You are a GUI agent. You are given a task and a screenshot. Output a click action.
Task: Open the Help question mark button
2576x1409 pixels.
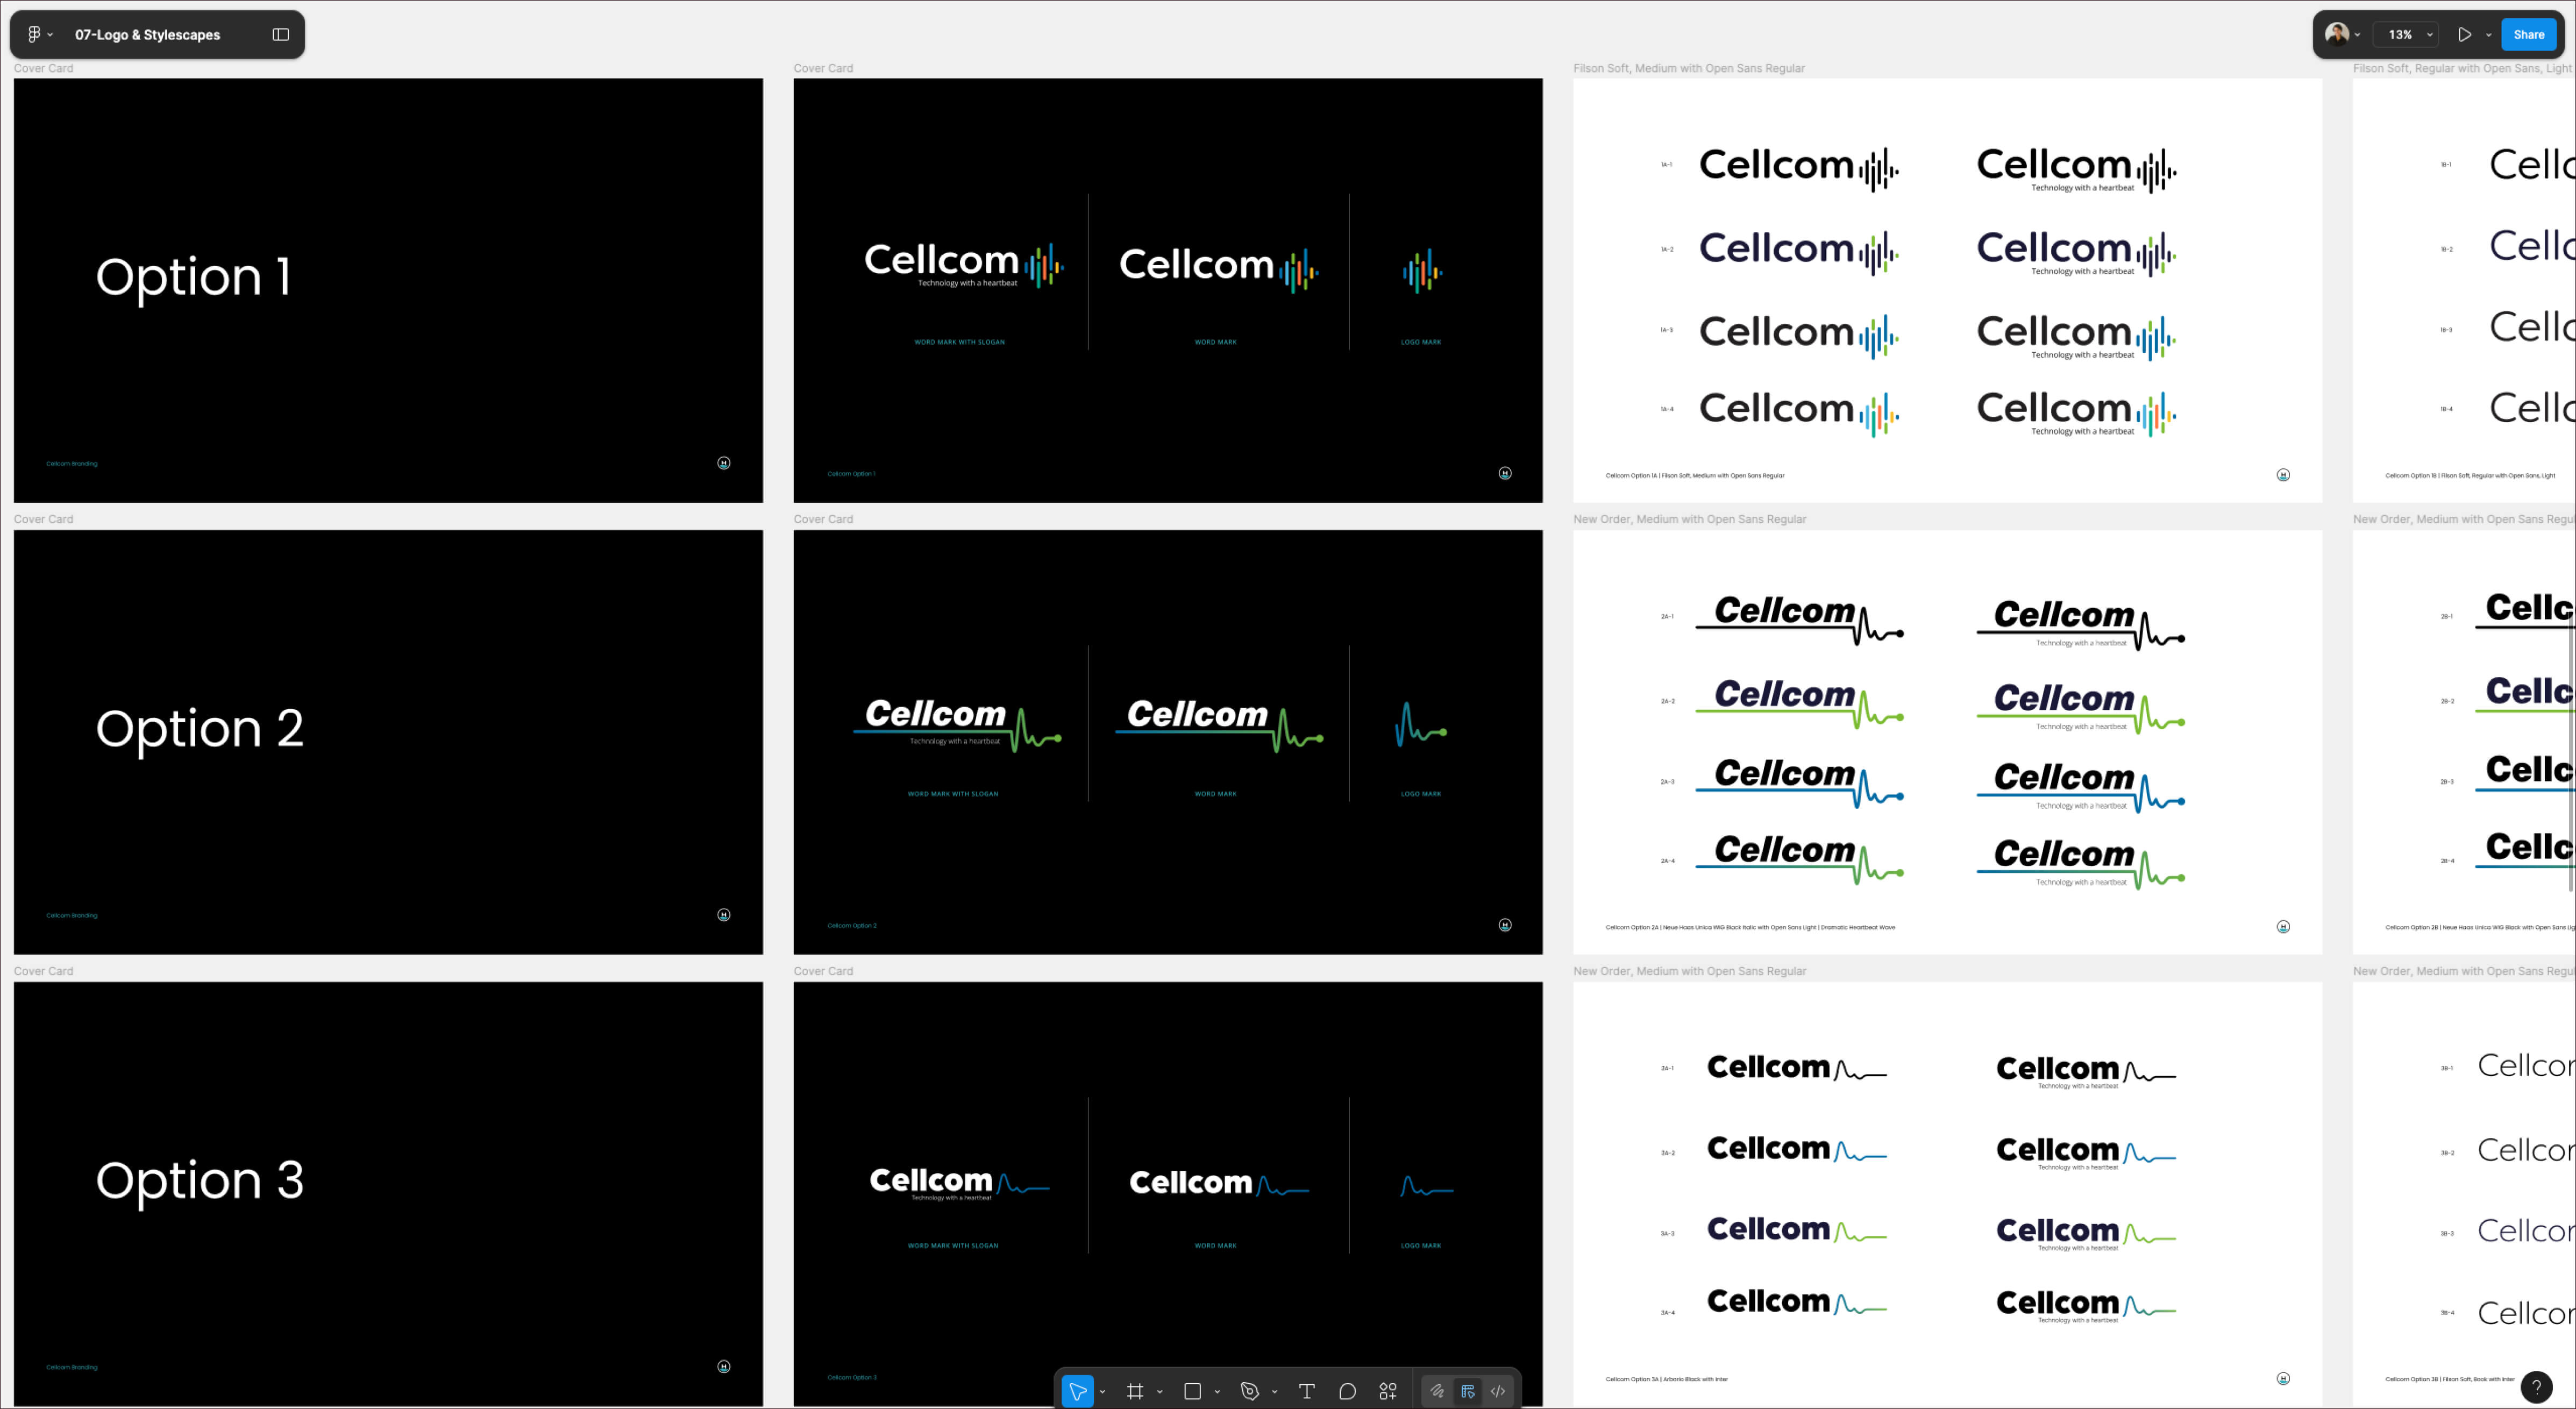point(2536,1386)
